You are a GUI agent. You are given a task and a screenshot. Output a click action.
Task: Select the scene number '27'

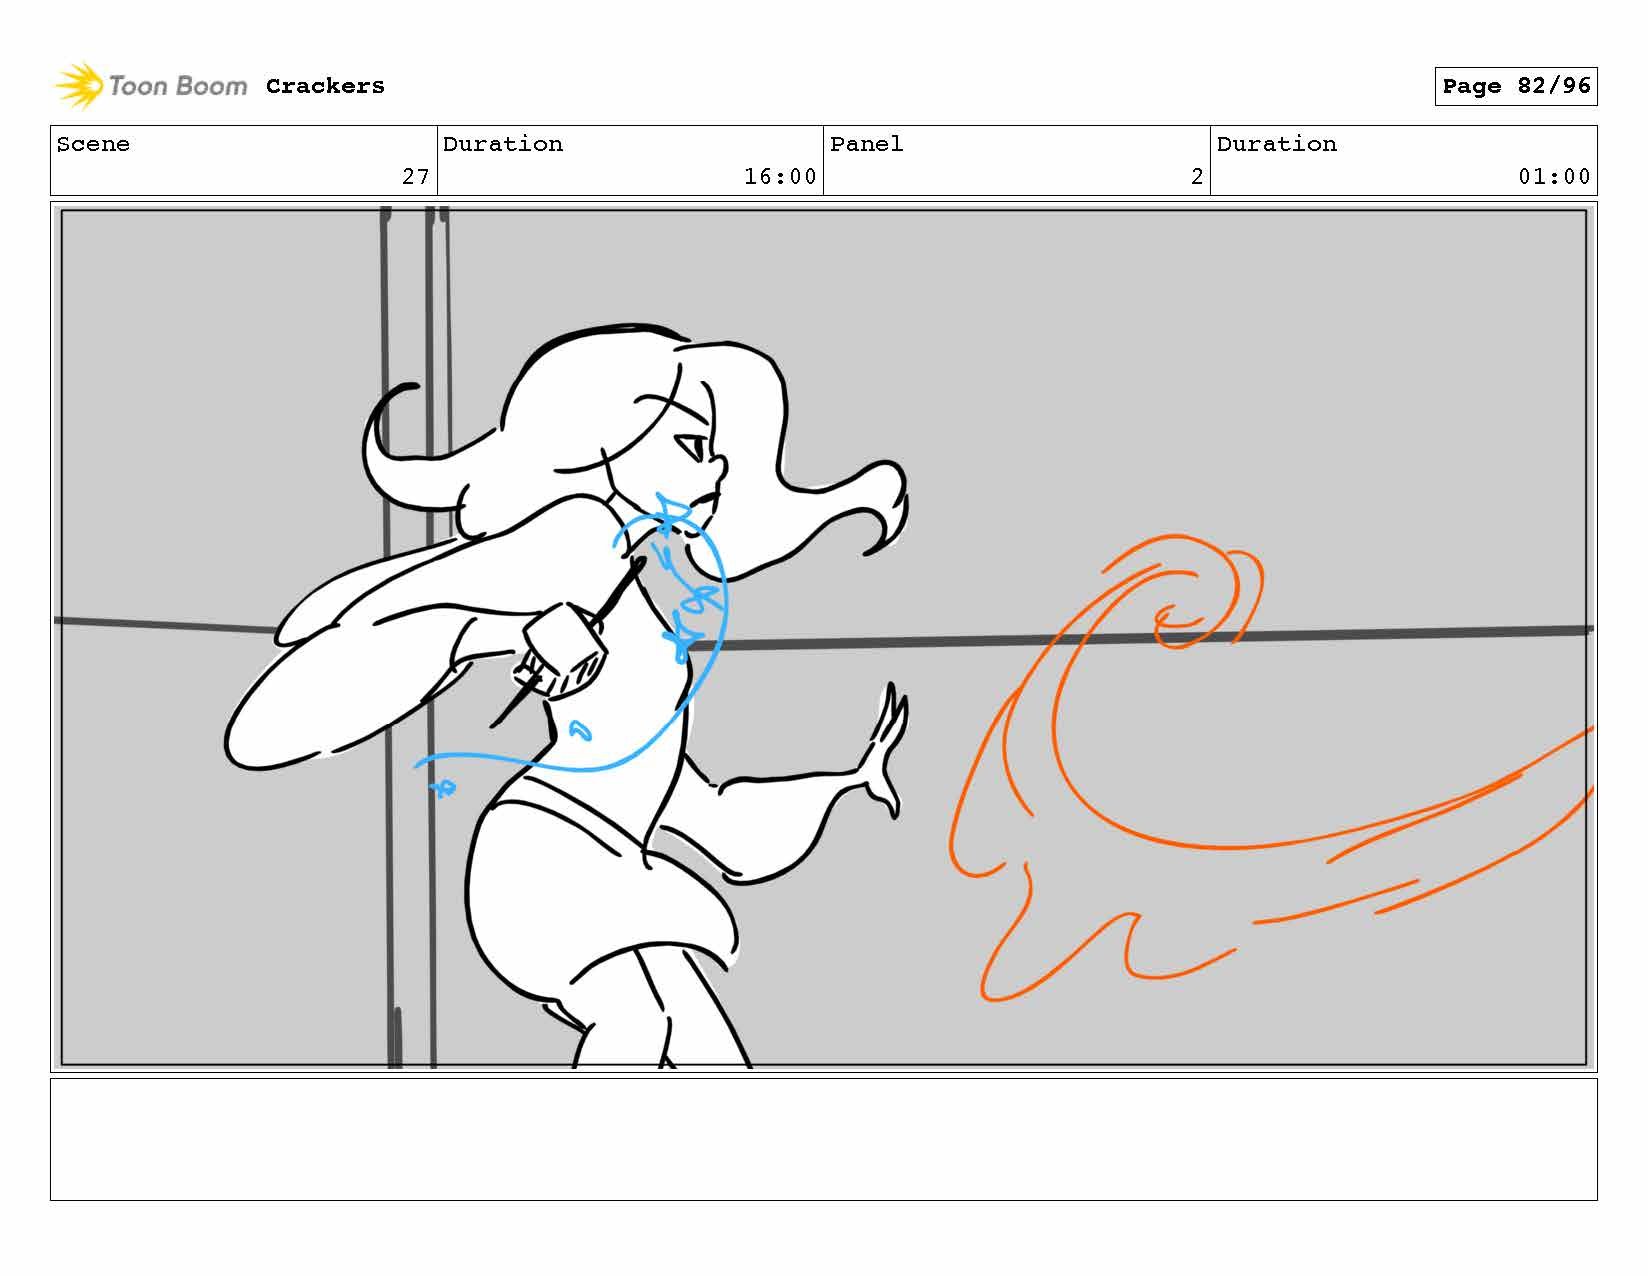416,177
